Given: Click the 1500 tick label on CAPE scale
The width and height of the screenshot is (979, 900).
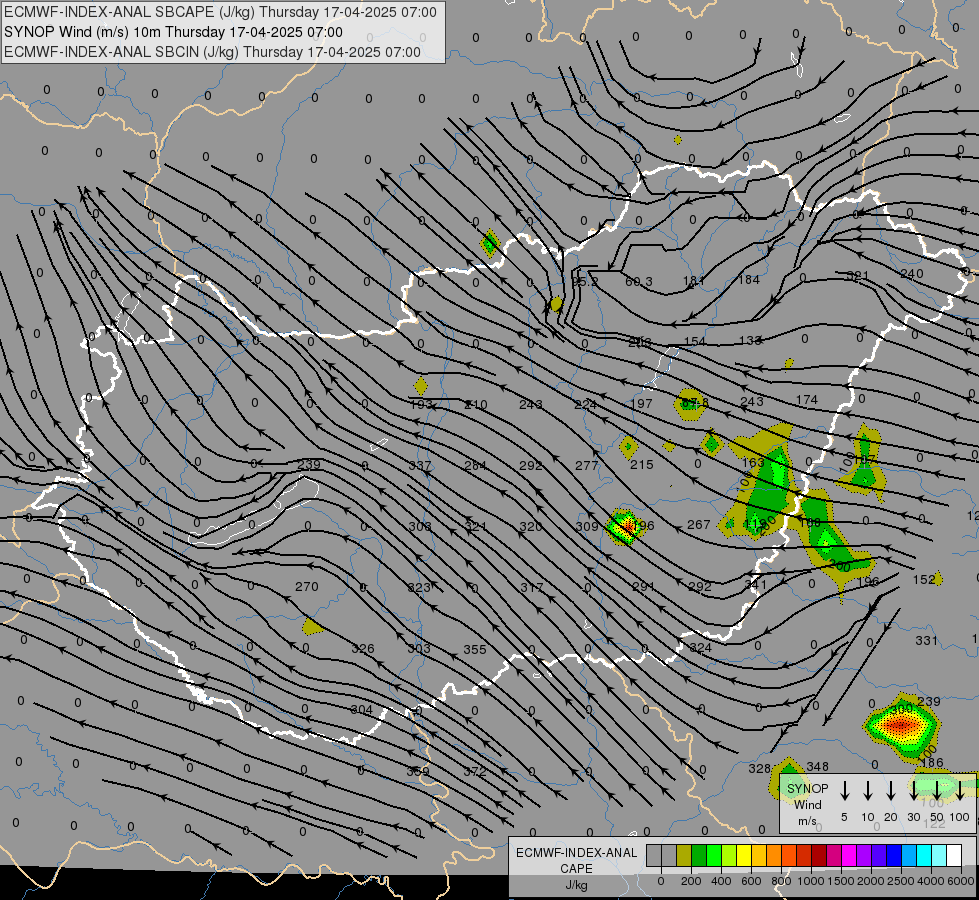Looking at the screenshot, I should [x=841, y=881].
